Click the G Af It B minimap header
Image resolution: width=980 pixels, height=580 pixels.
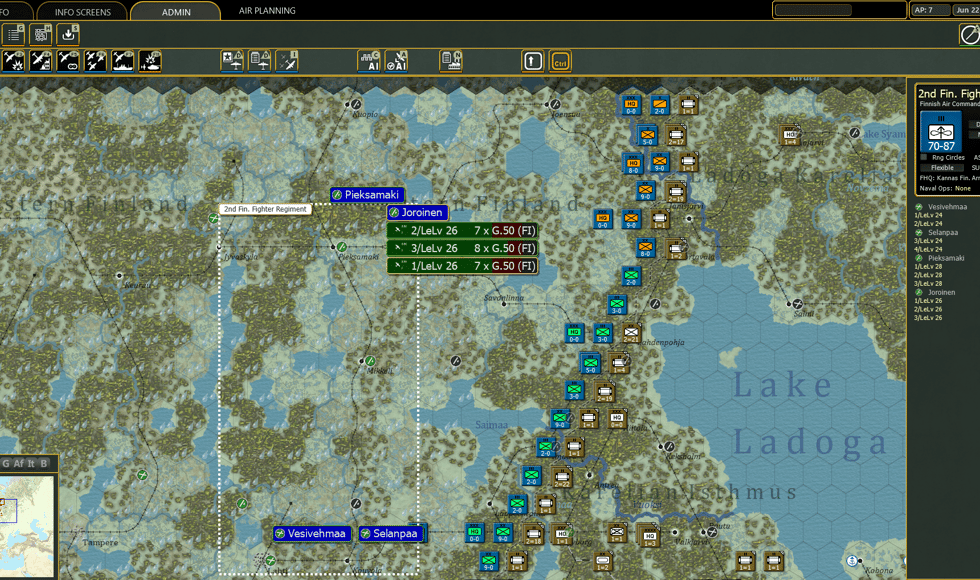pyautogui.click(x=27, y=463)
